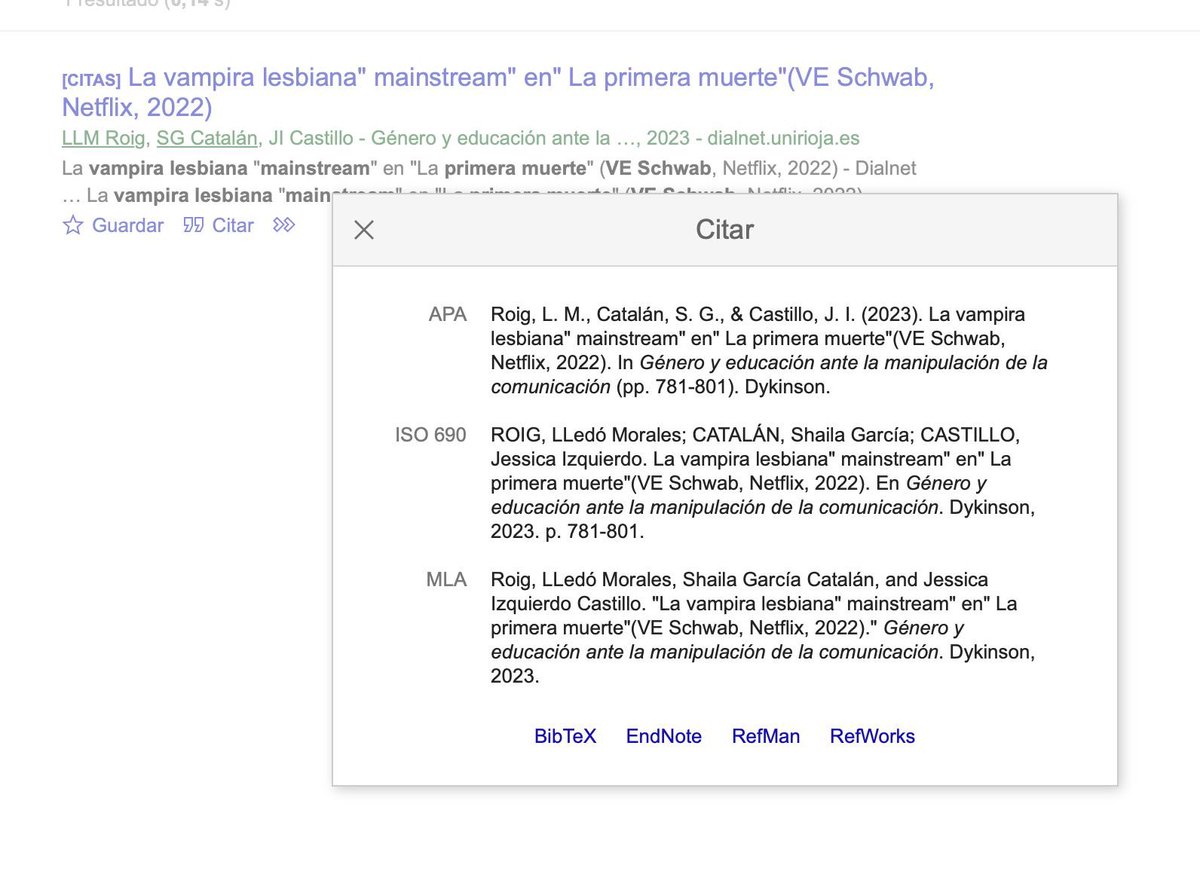Click the MLA format label
Screen dimensions: 1200x874
(x=446, y=580)
